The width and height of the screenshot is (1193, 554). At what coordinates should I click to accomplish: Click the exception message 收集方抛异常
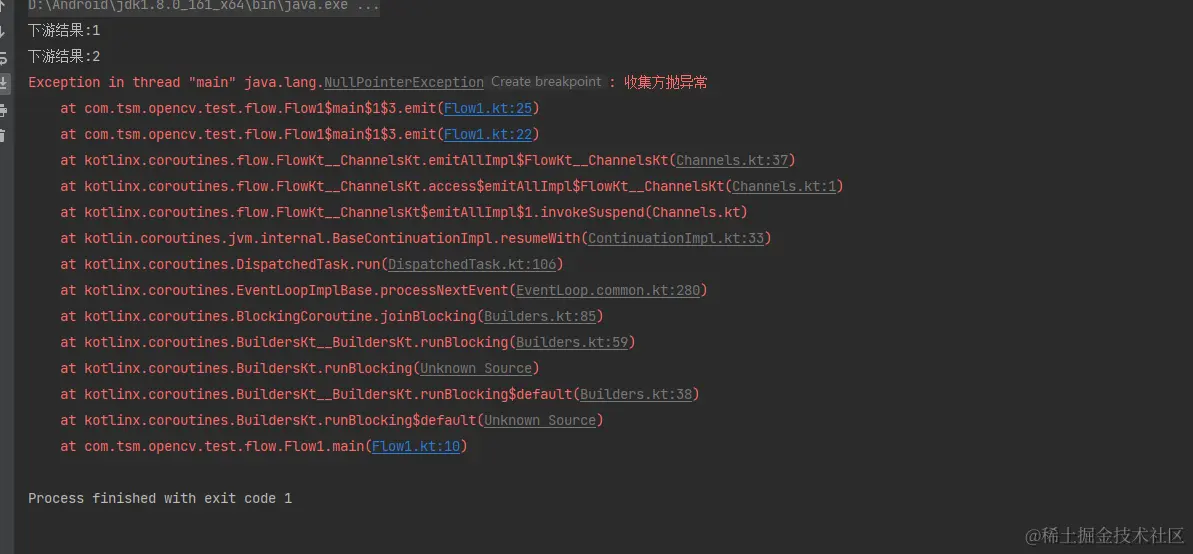coord(666,82)
